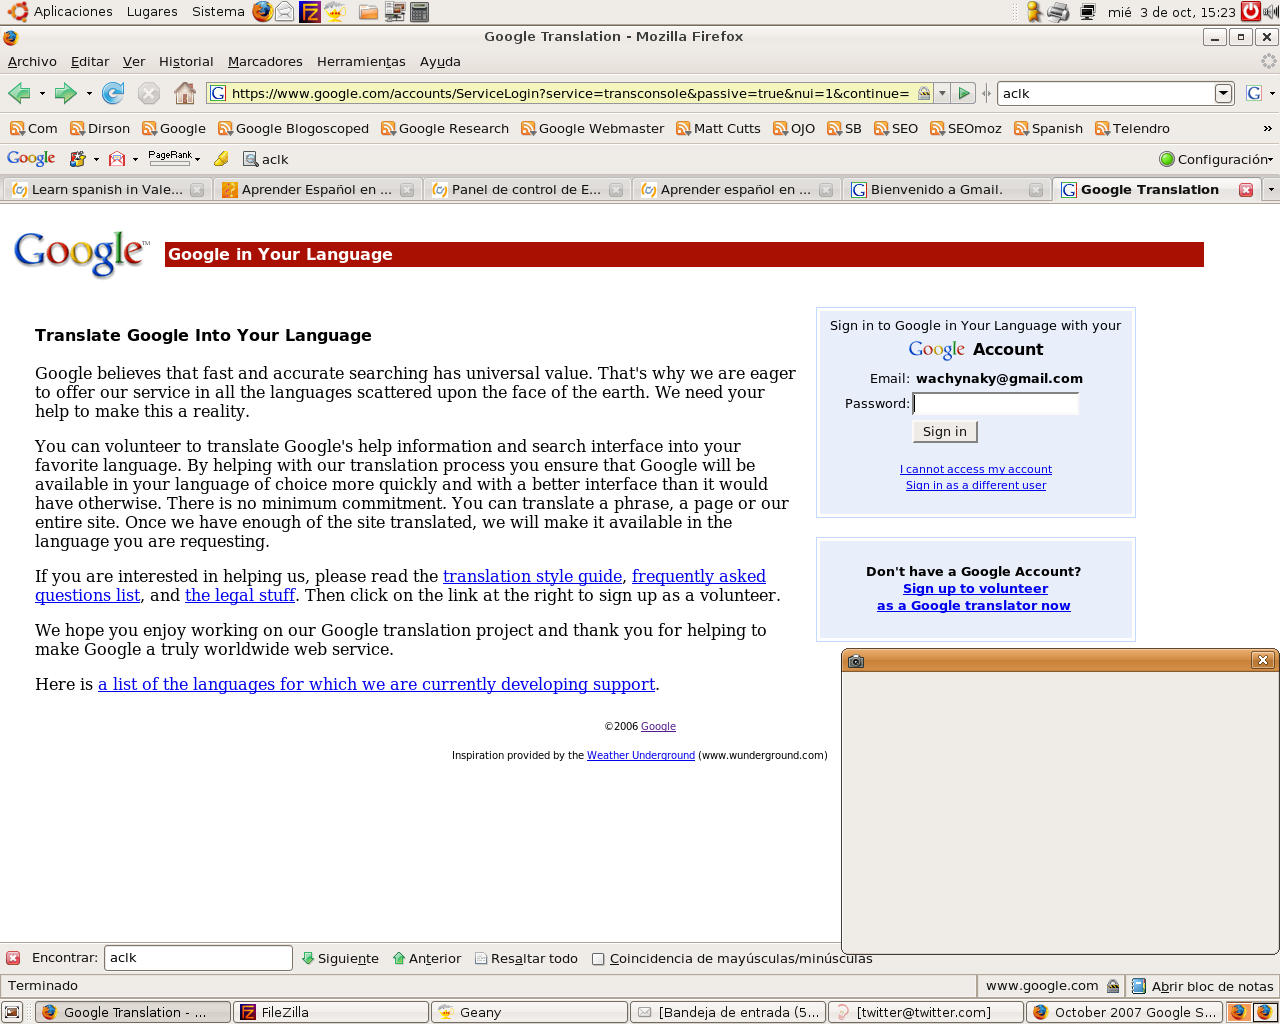Click the green Go arrow beside URL bar
The image size is (1280, 1024).
point(964,93)
